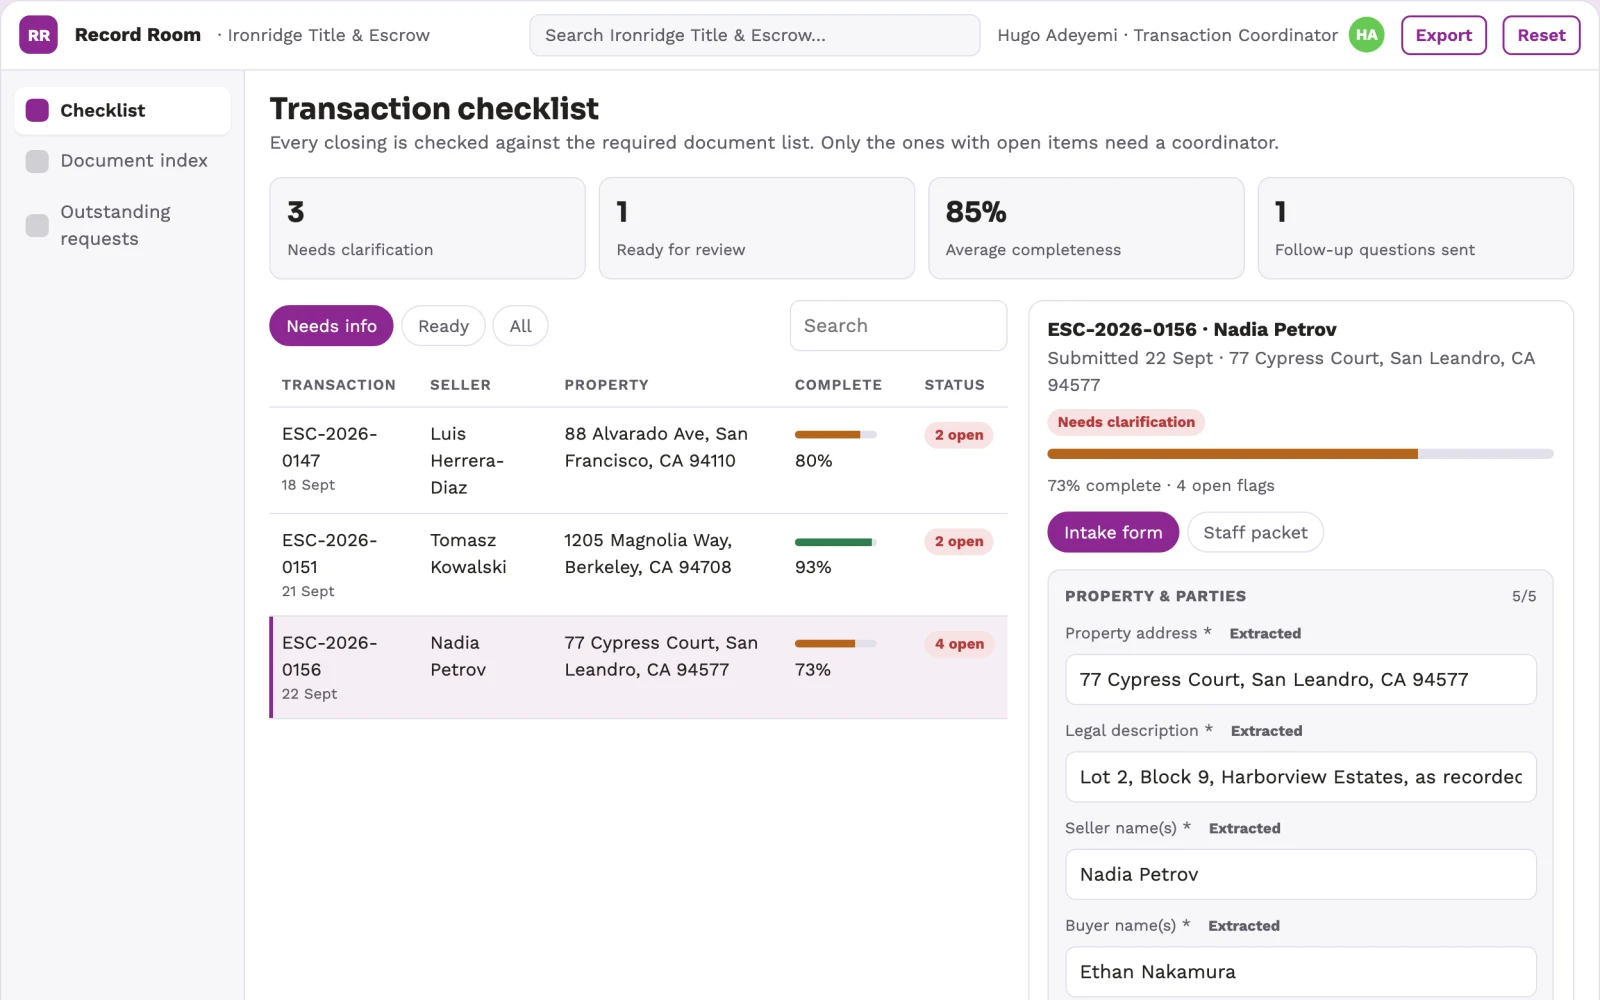The image size is (1600, 1000).
Task: Select transaction ESC-2026-0151 row
Action: tap(638, 565)
